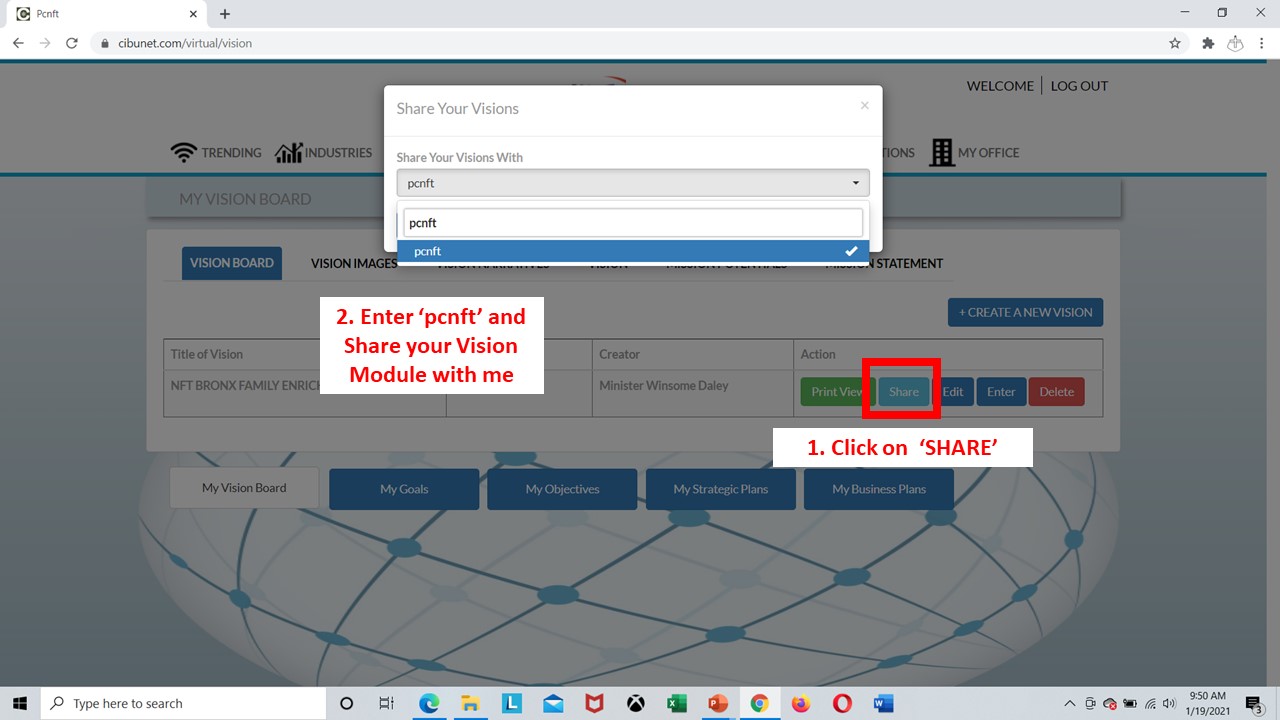
Task: Click the My Office building icon
Action: (941, 152)
